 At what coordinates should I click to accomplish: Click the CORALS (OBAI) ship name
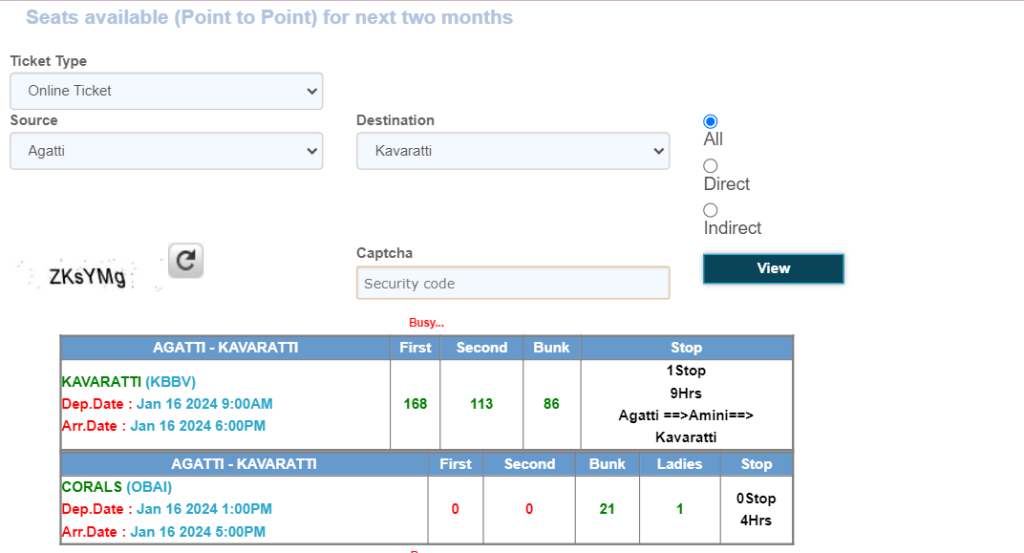[x=116, y=487]
